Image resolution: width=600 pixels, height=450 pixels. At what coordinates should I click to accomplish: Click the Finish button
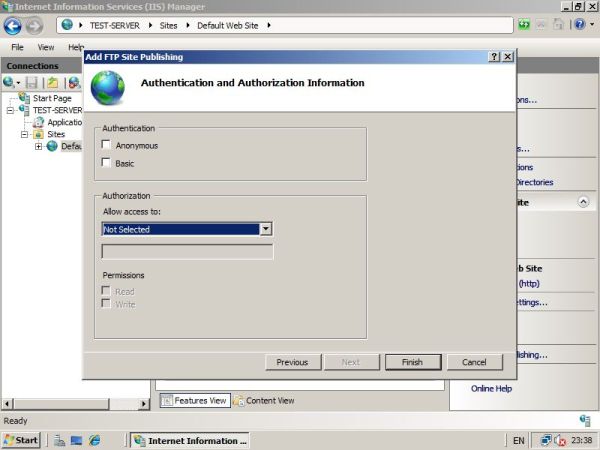tap(412, 362)
